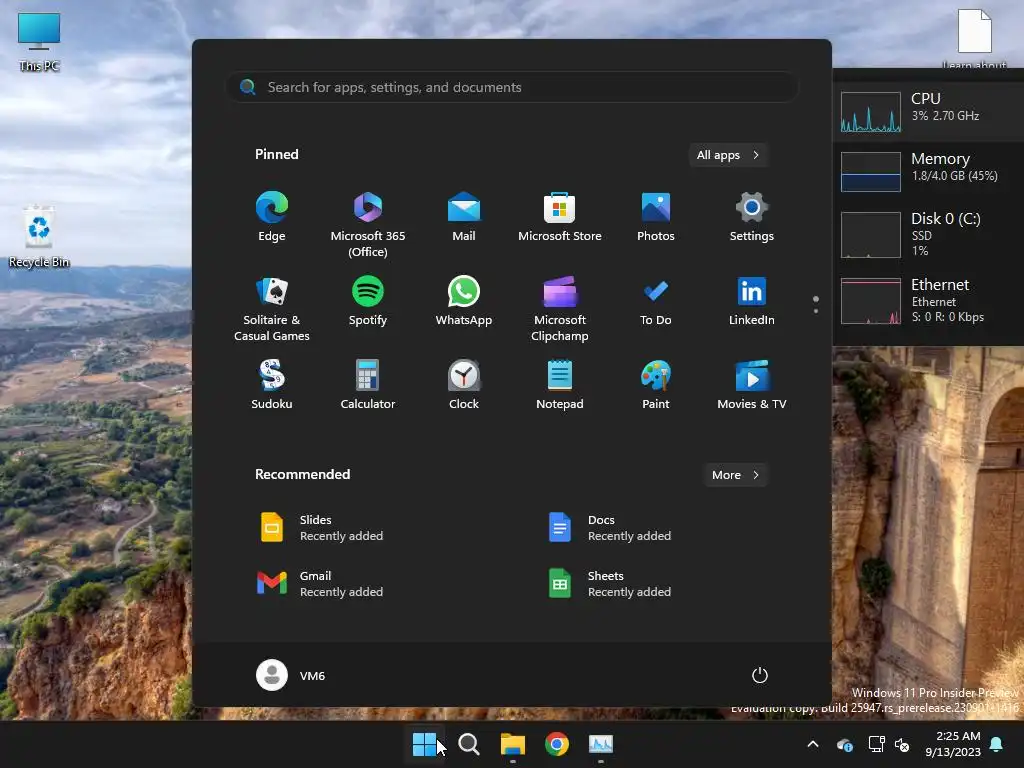Launch the Clock app

point(464,385)
